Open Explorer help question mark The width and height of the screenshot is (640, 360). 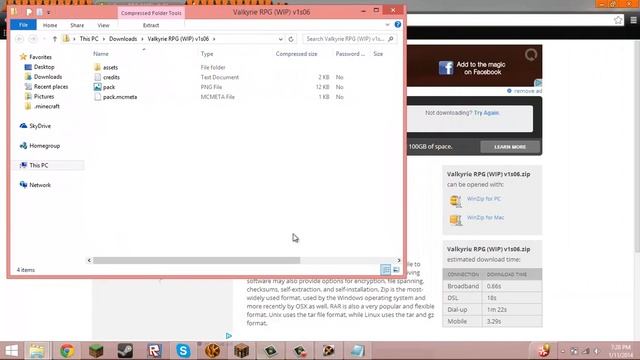(398, 24)
